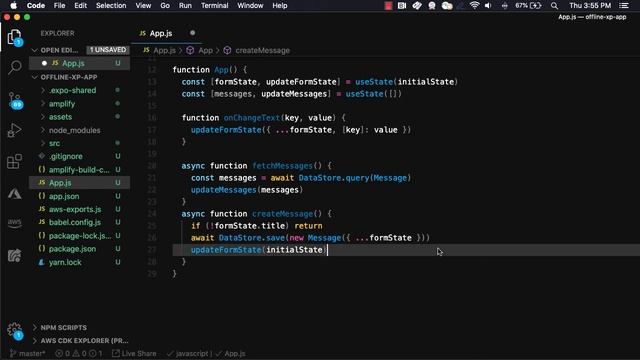Image resolution: width=640 pixels, height=360 pixels.
Task: Open the amplify-build-c... file
Action: [80, 169]
